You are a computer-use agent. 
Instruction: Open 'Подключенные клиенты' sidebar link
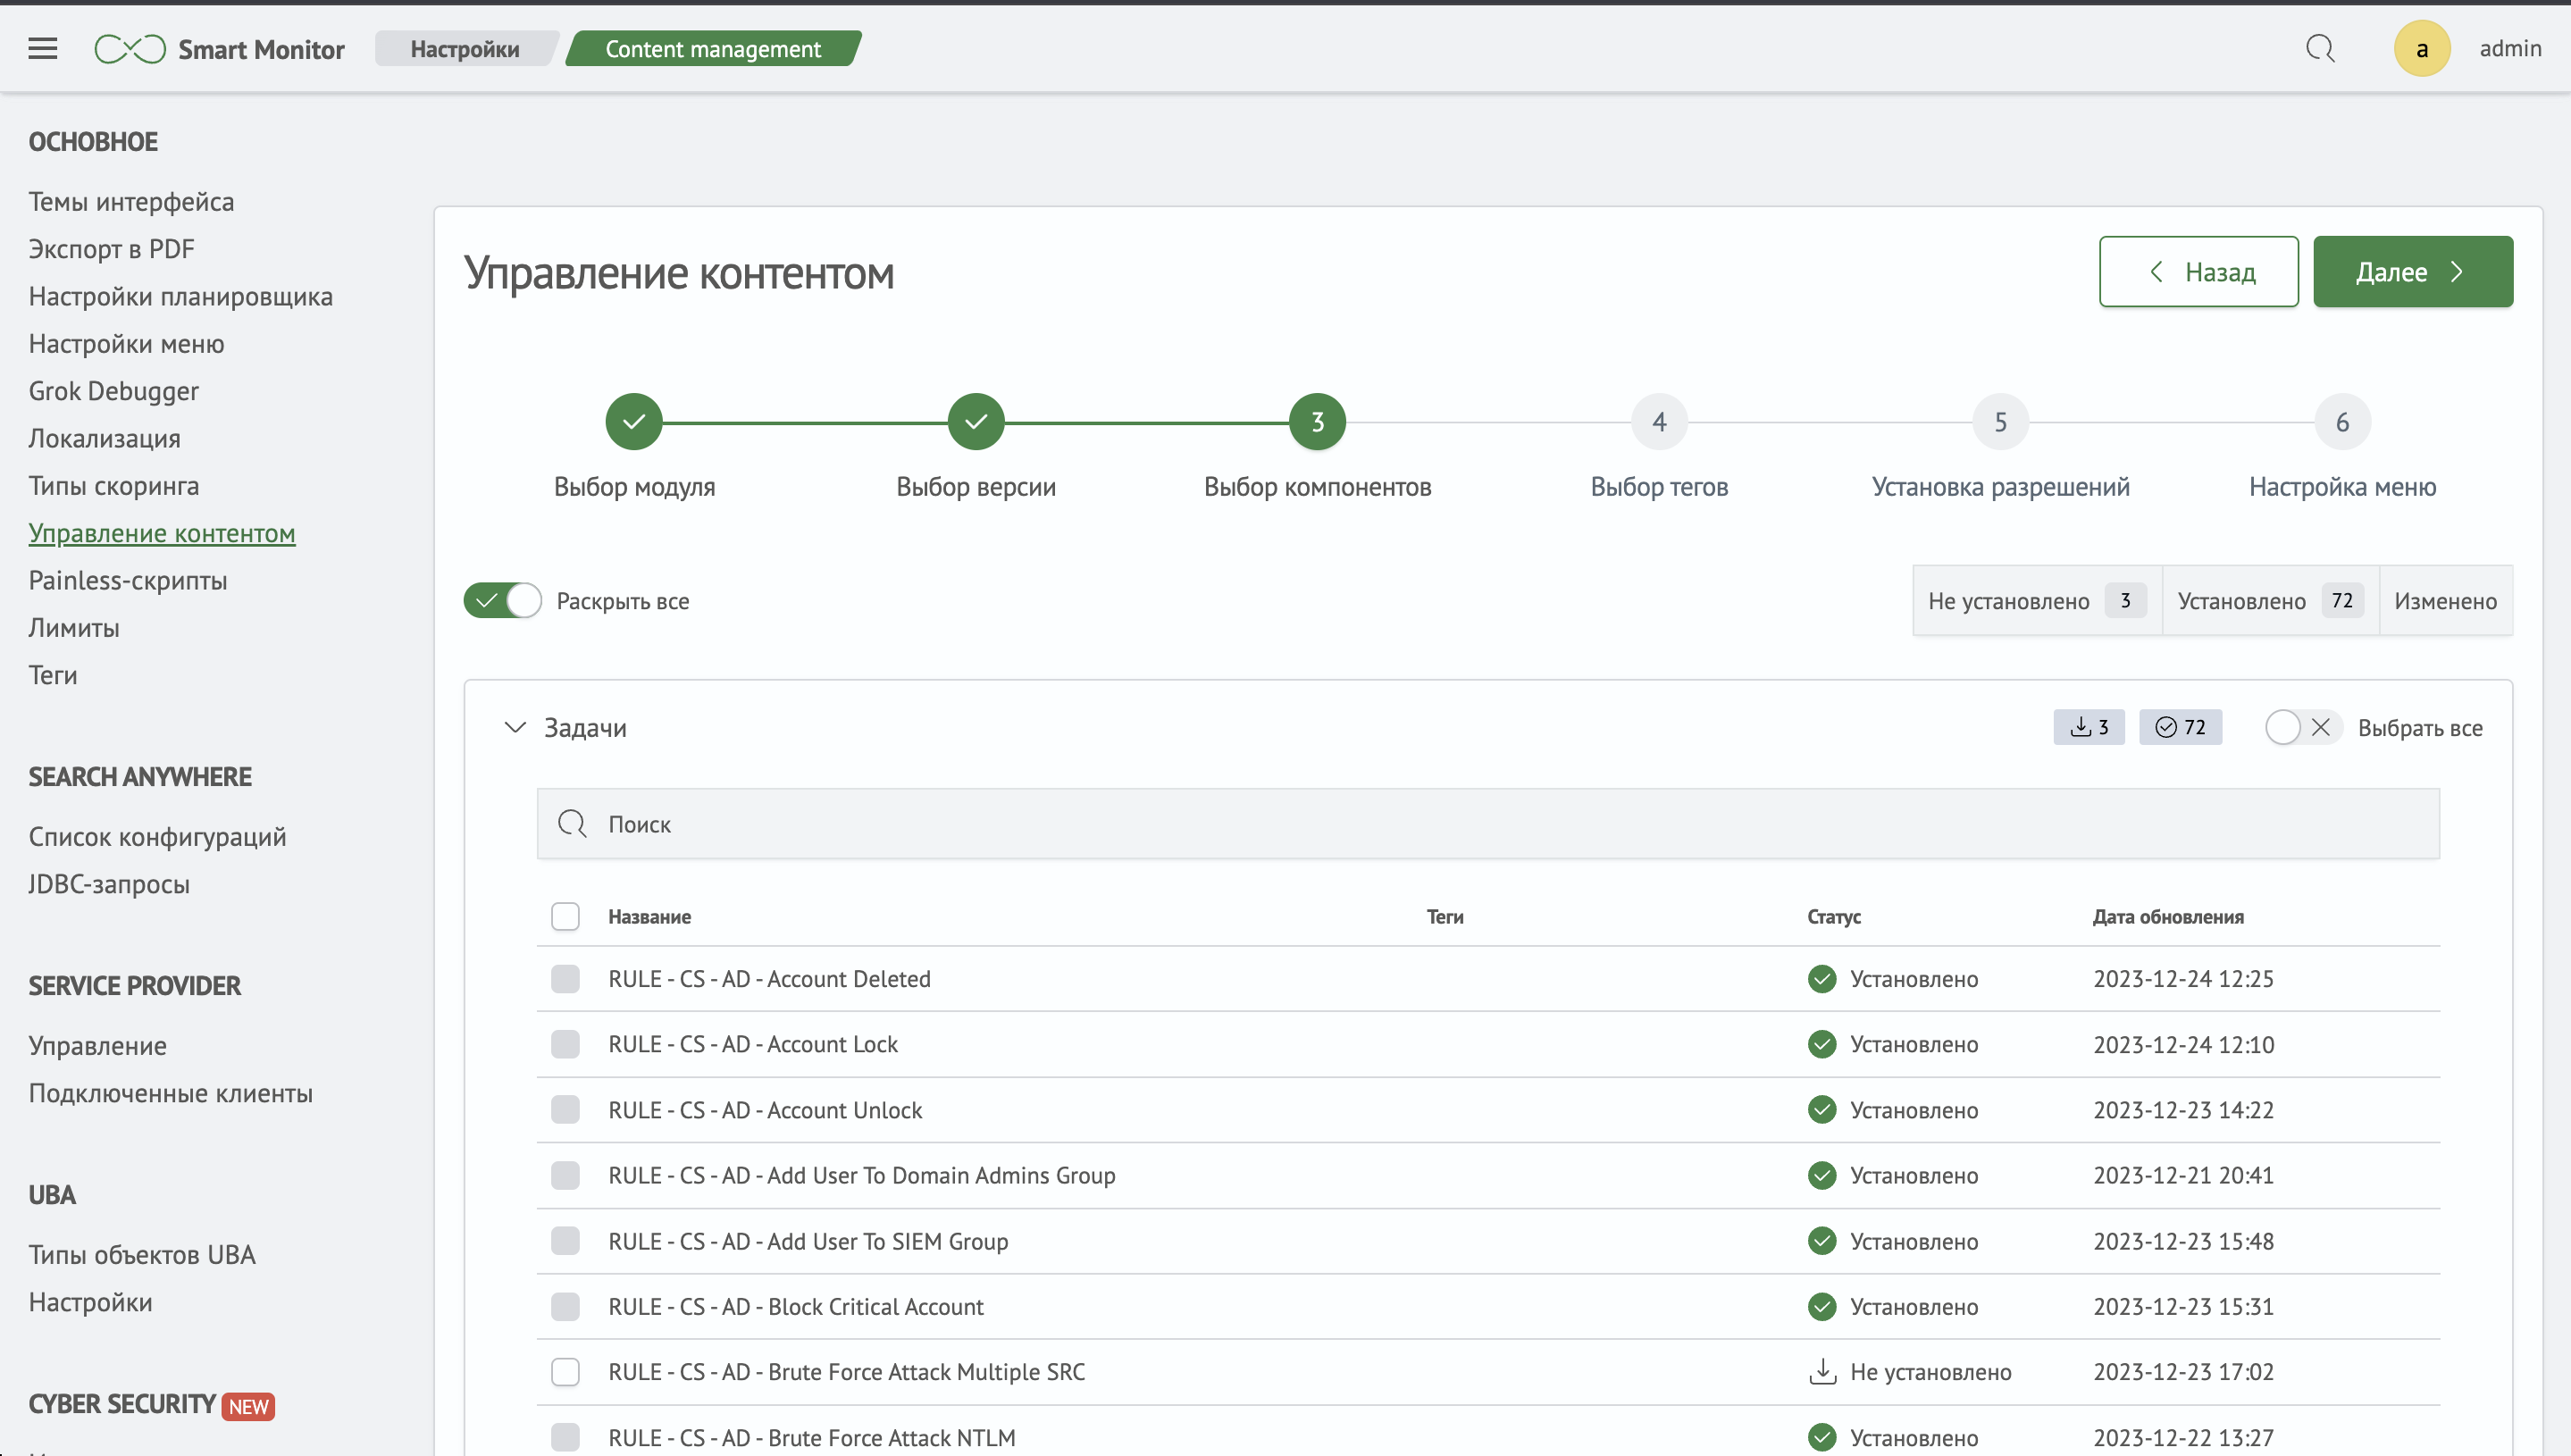pyautogui.click(x=170, y=1093)
